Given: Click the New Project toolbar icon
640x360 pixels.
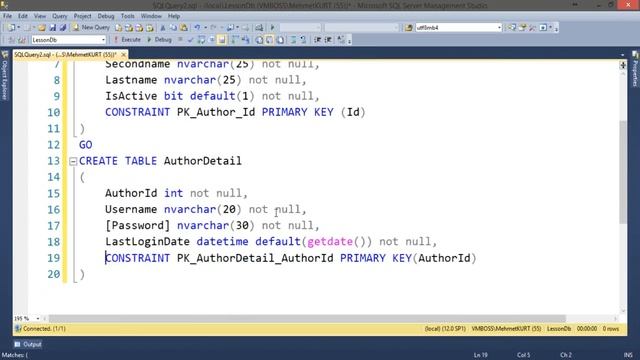Looking at the screenshot, I should pos(11,28).
